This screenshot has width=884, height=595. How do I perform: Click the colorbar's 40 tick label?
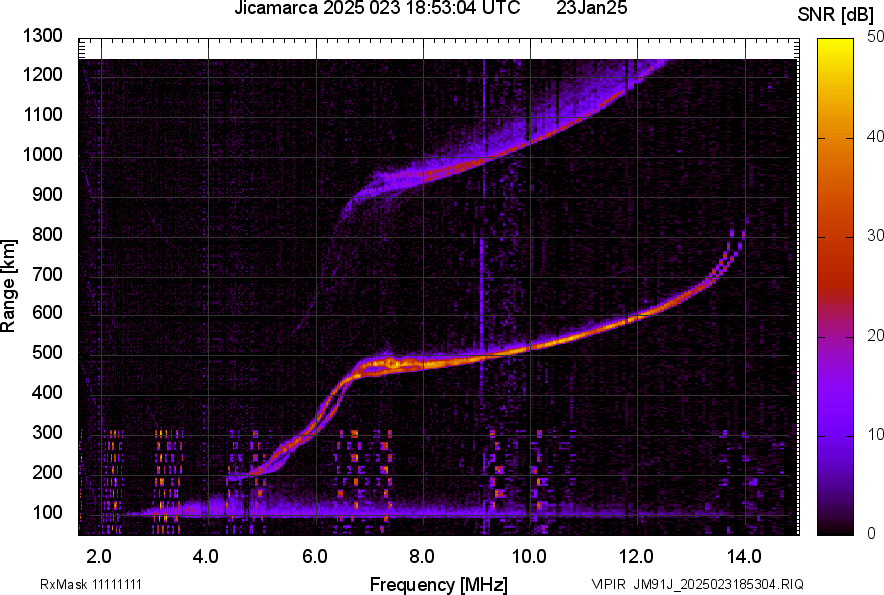pyautogui.click(x=874, y=136)
